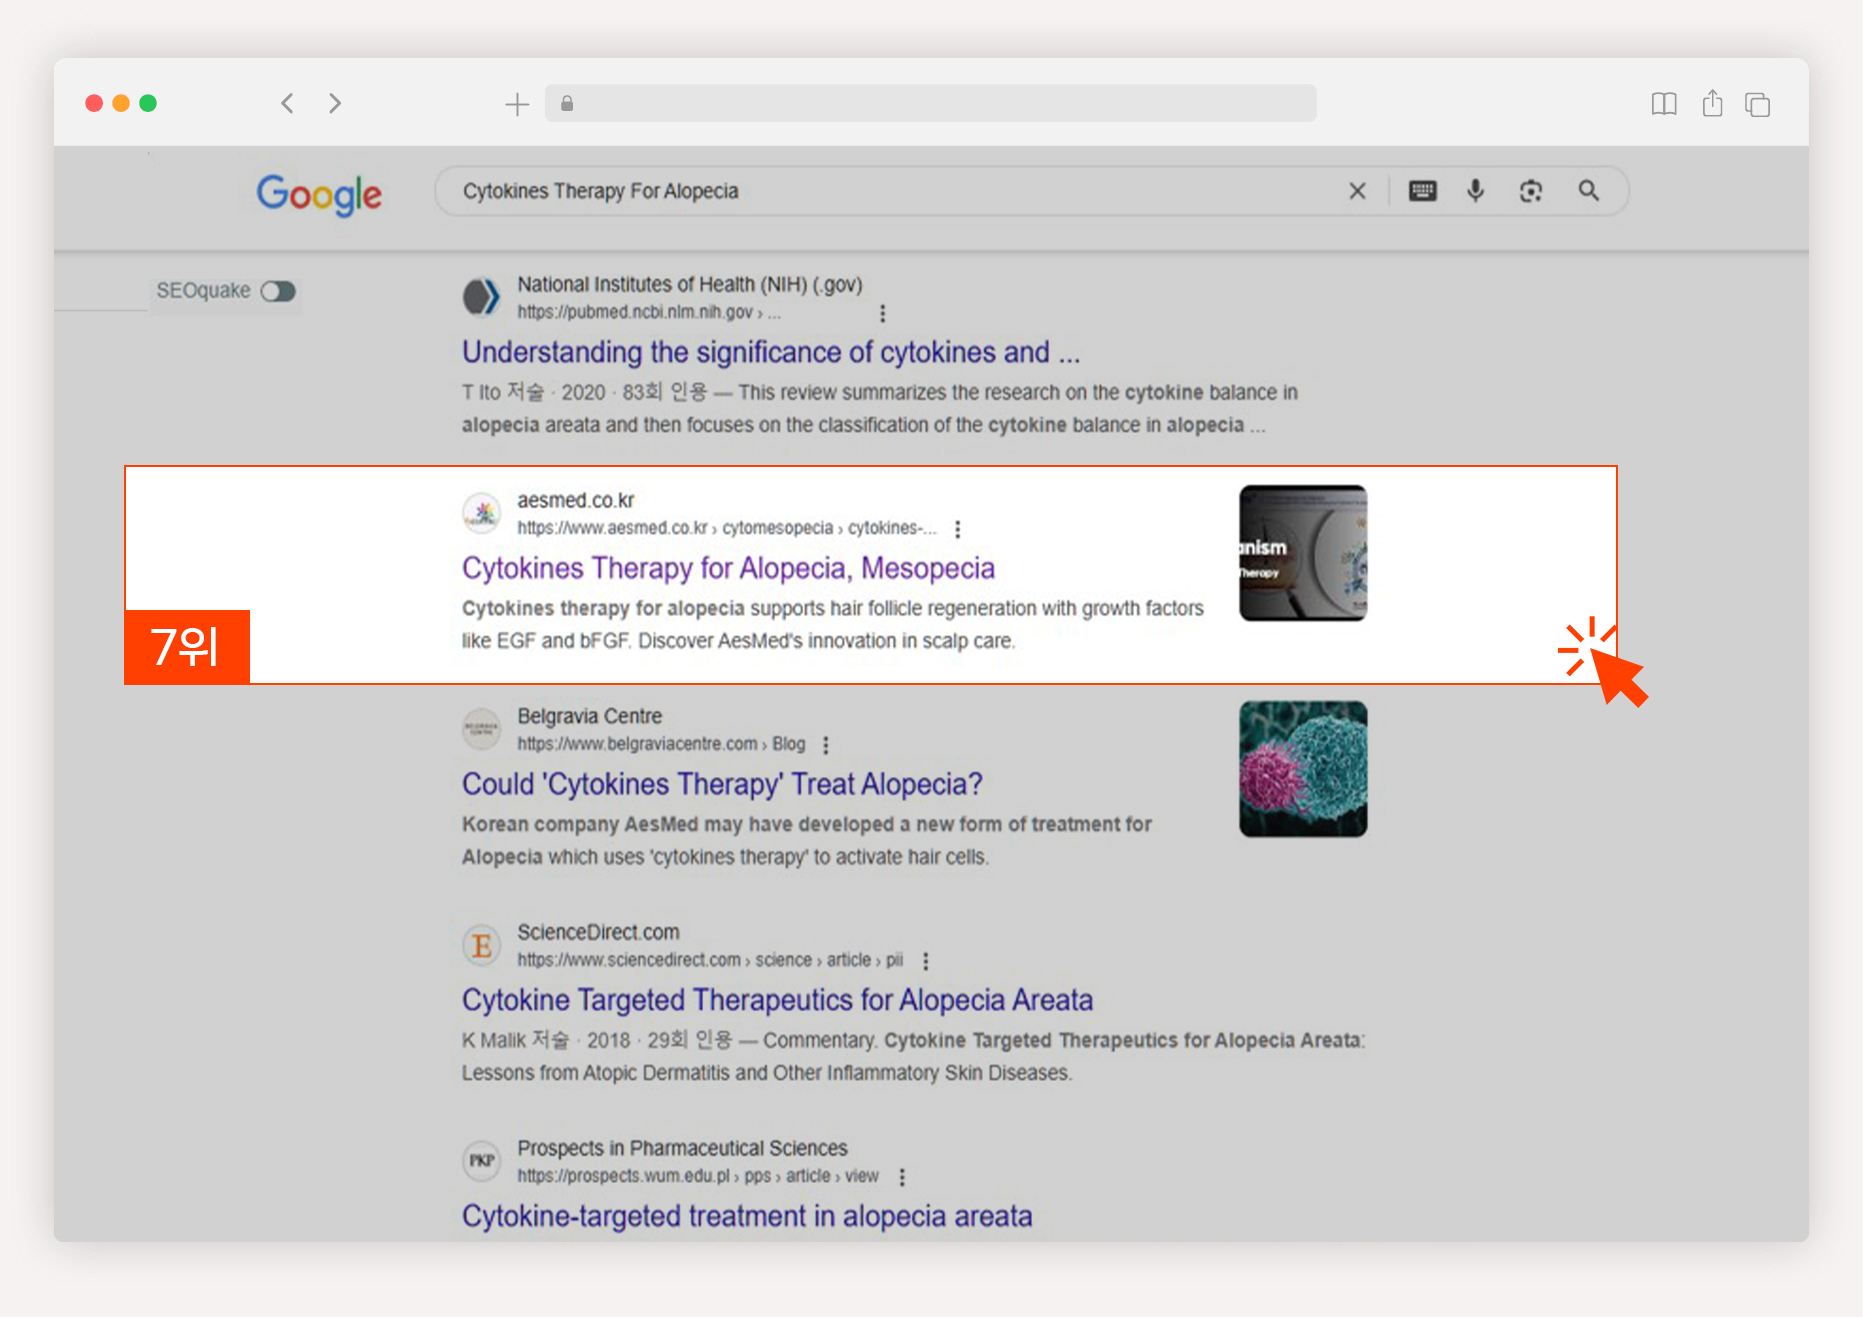This screenshot has width=1863, height=1317.
Task: Open more options for NIH result
Action: click(x=882, y=313)
